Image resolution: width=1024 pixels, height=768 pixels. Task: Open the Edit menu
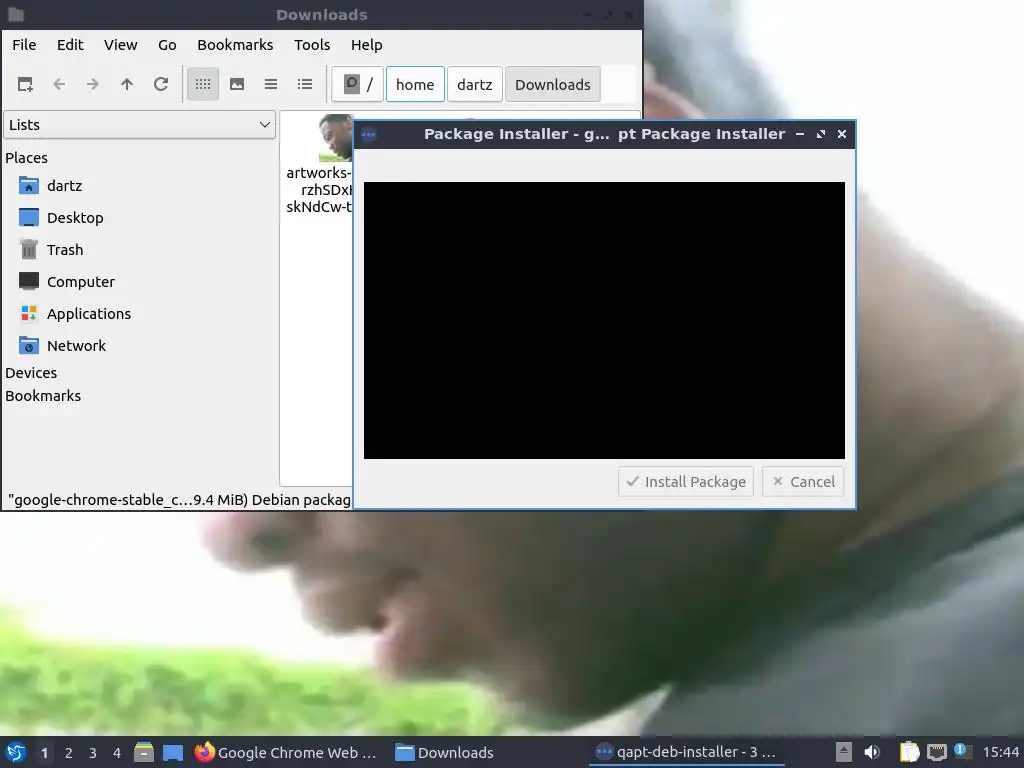pyautogui.click(x=70, y=45)
